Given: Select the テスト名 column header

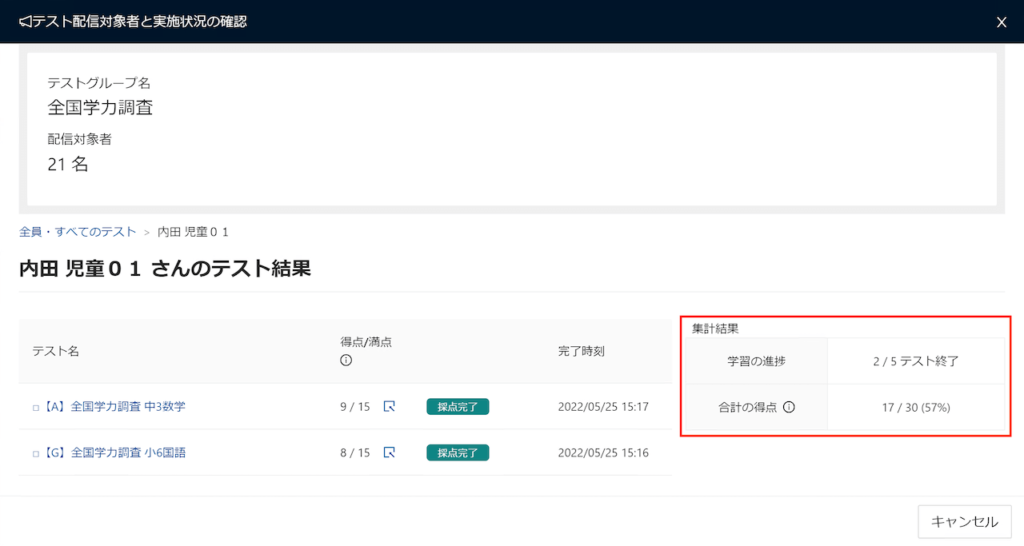Looking at the screenshot, I should (56, 351).
